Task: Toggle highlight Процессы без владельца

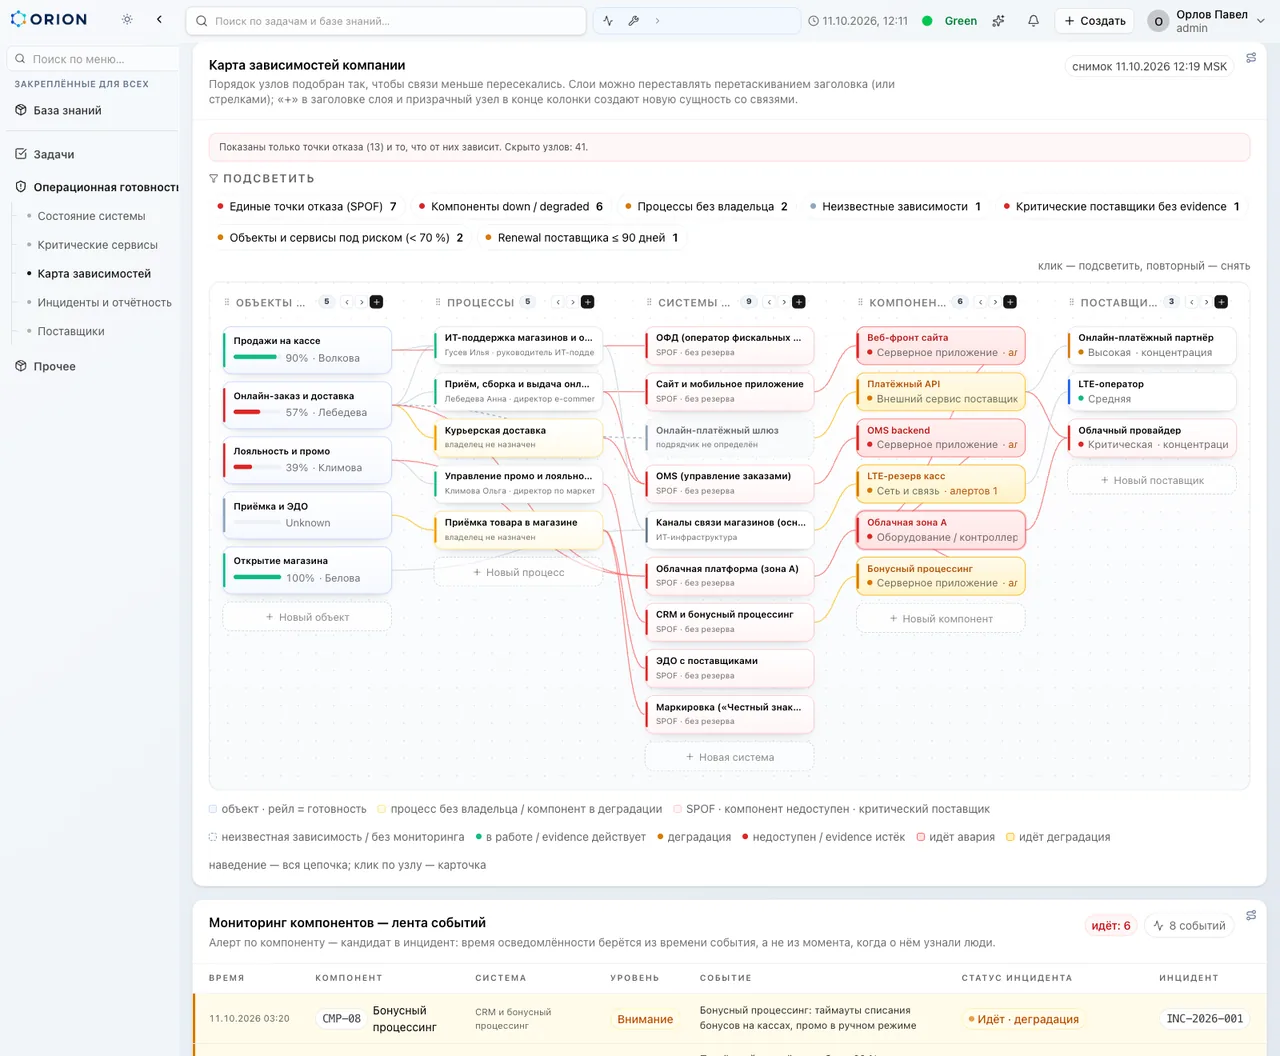Action: (x=706, y=206)
